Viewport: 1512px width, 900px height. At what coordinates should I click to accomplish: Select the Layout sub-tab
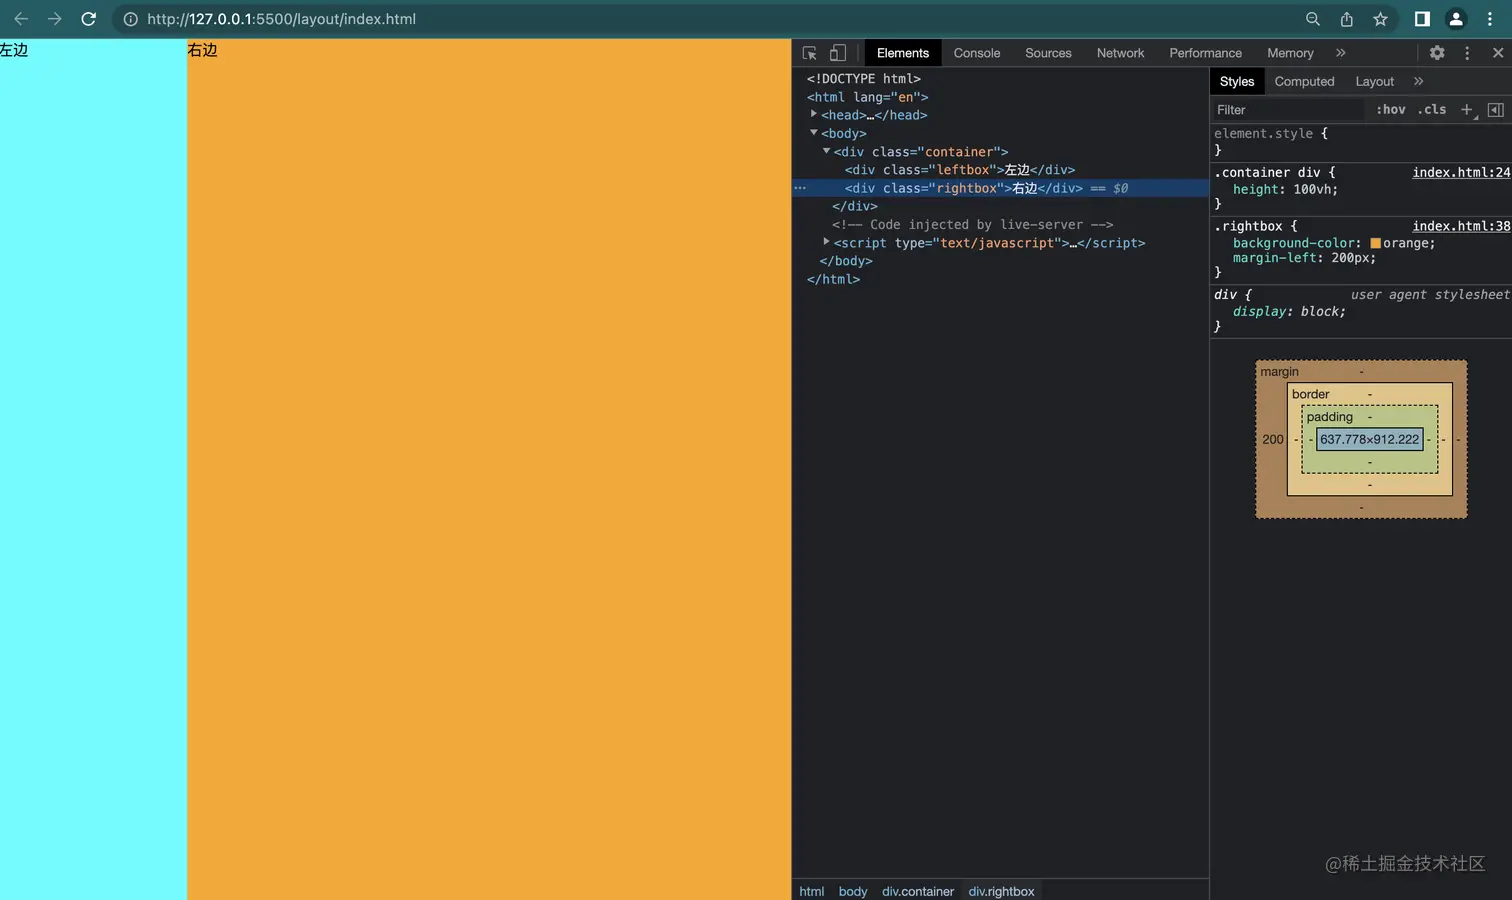1374,81
